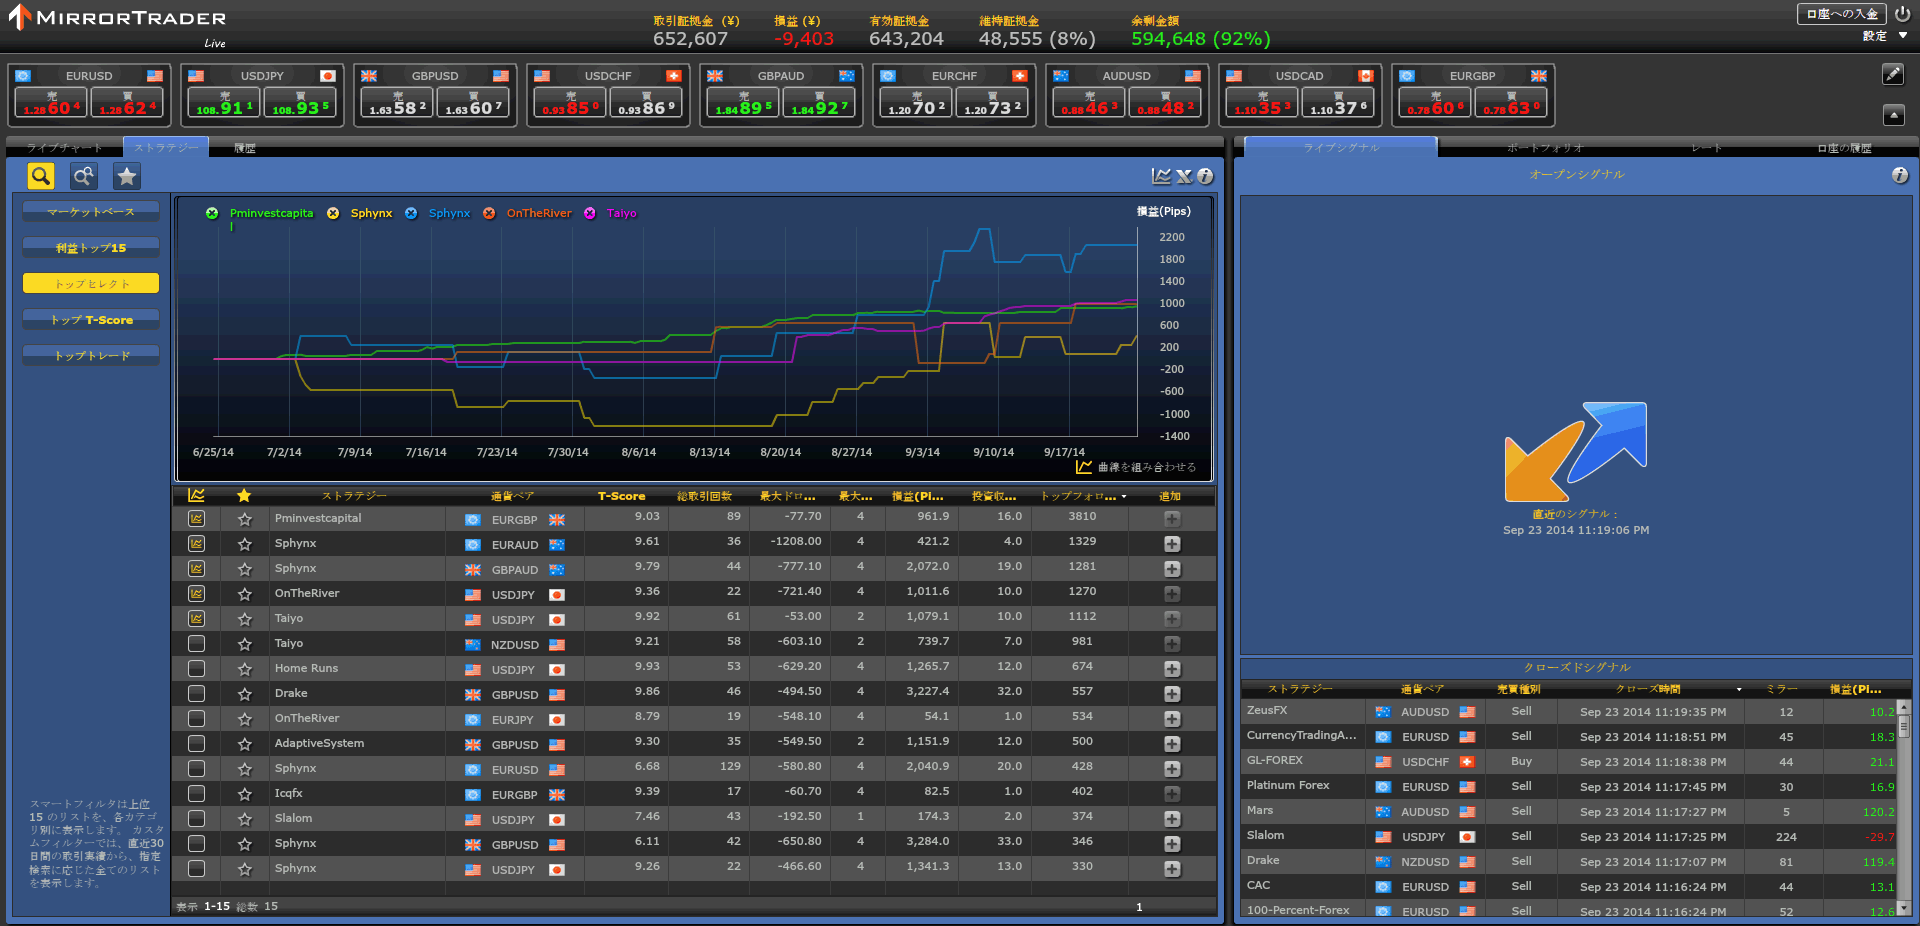Open the live signals info icon

[1900, 175]
